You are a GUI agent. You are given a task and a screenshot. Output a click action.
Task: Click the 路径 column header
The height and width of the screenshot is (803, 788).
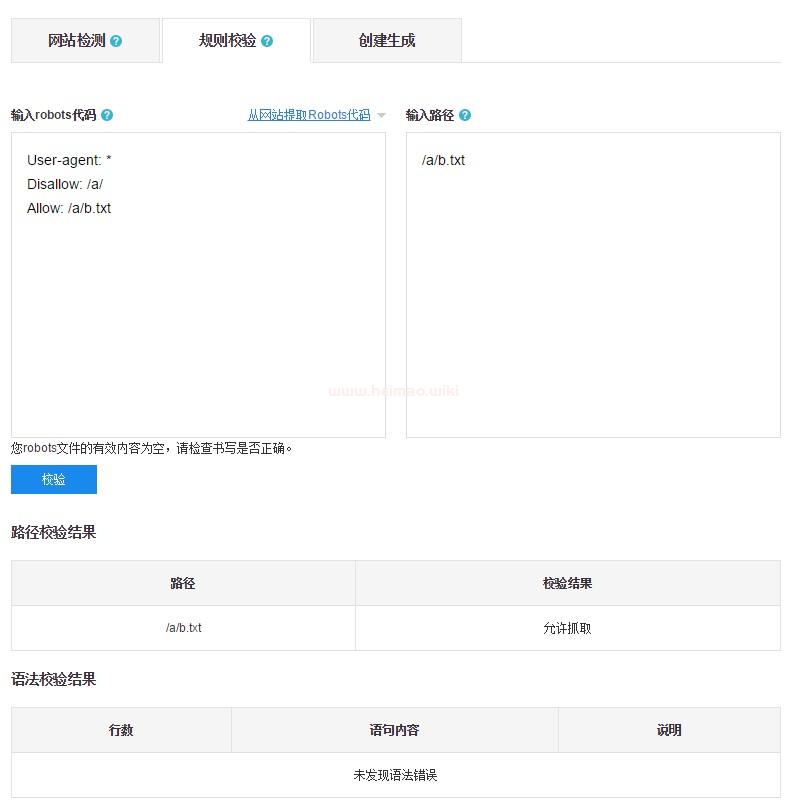click(x=183, y=583)
